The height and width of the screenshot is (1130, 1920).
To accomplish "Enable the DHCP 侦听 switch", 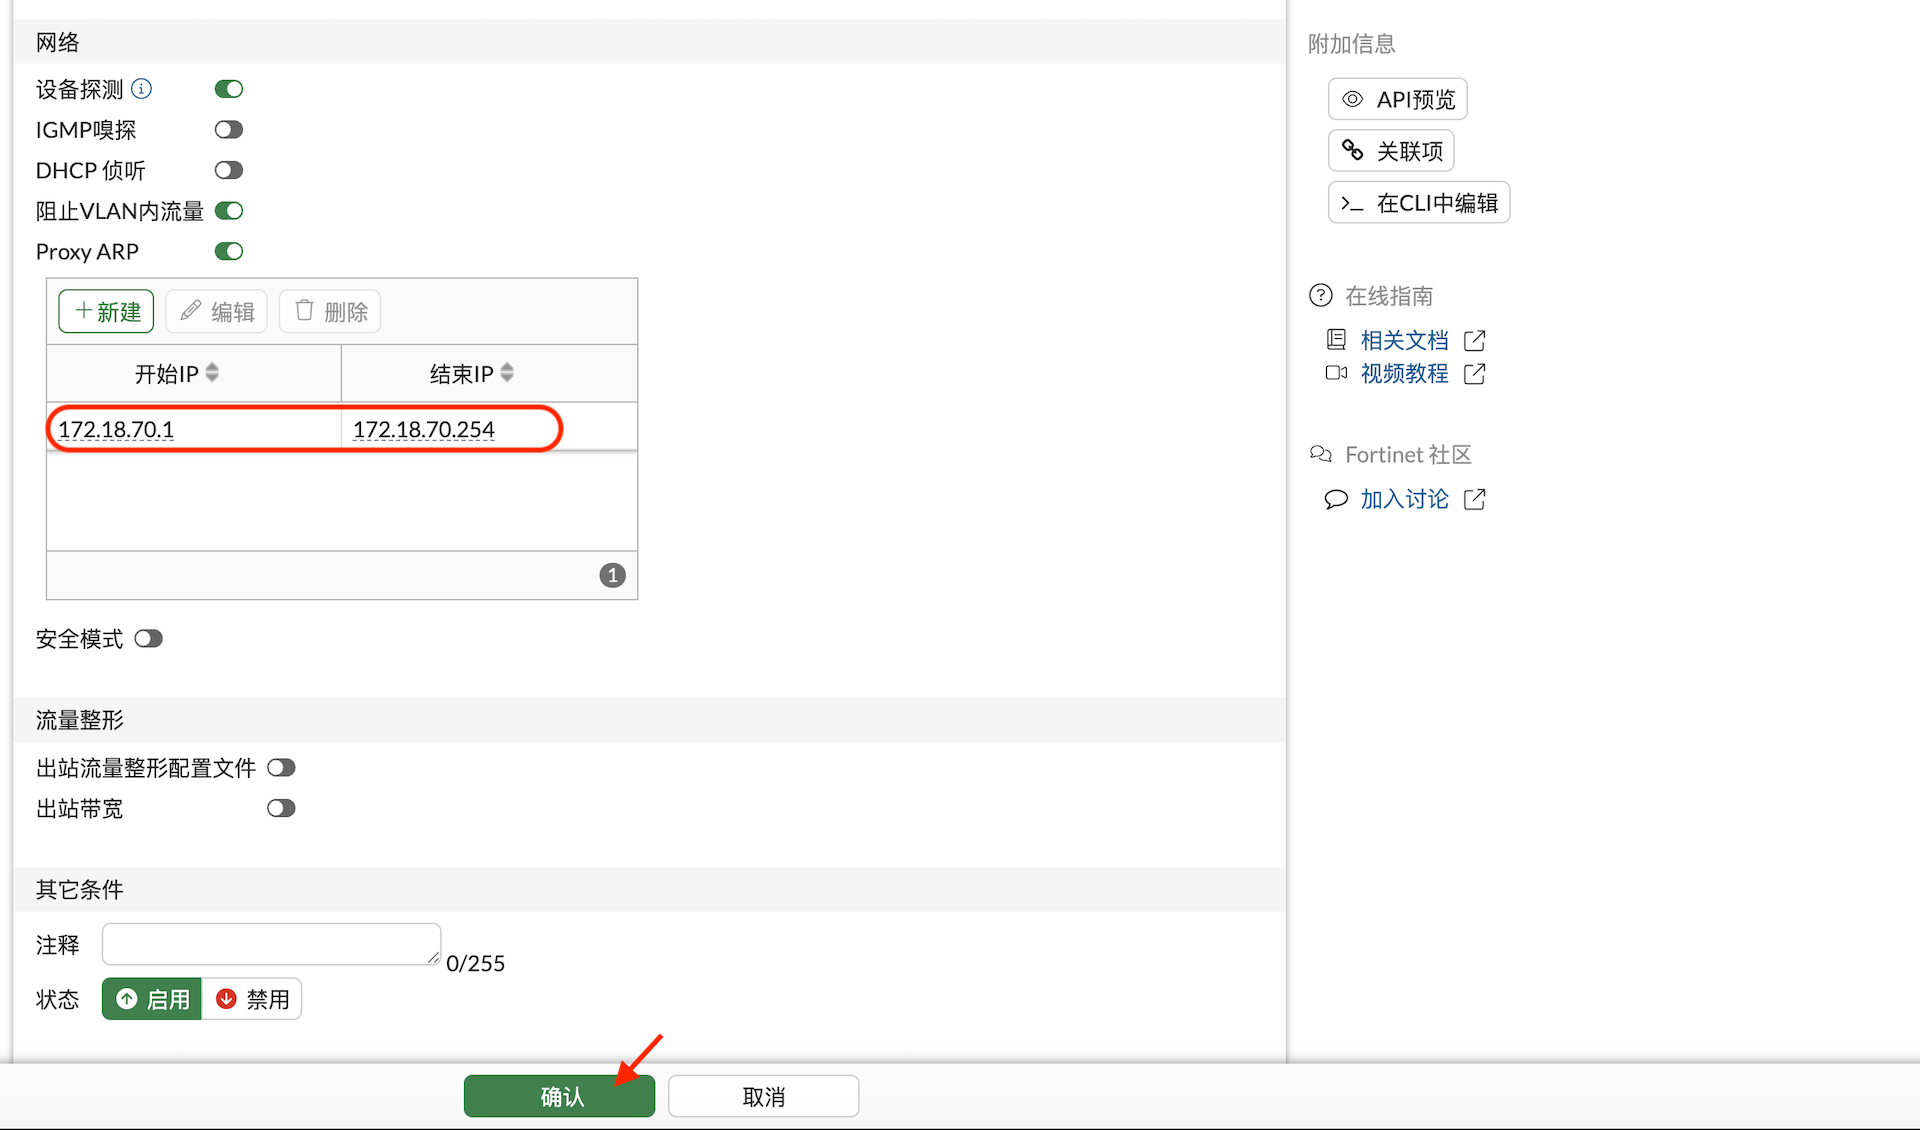I will pos(229,170).
